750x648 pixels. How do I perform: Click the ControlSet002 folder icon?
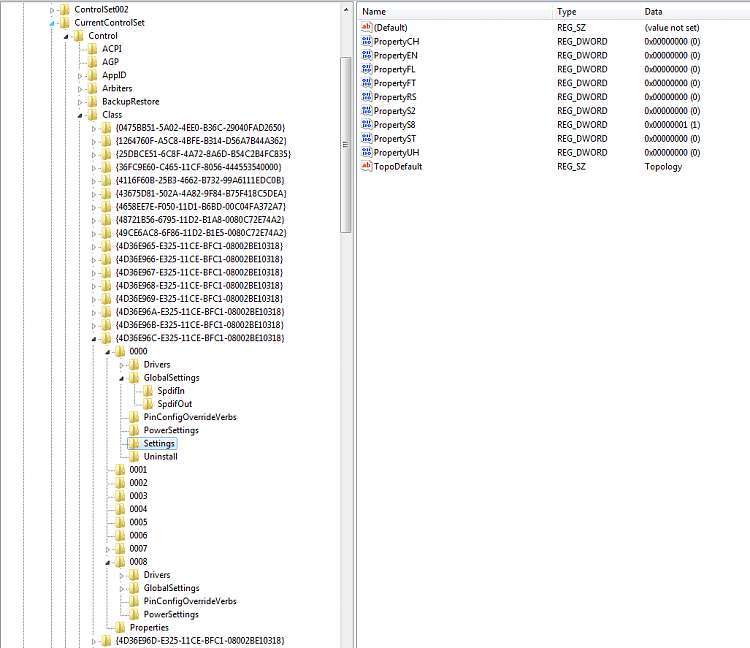65,9
